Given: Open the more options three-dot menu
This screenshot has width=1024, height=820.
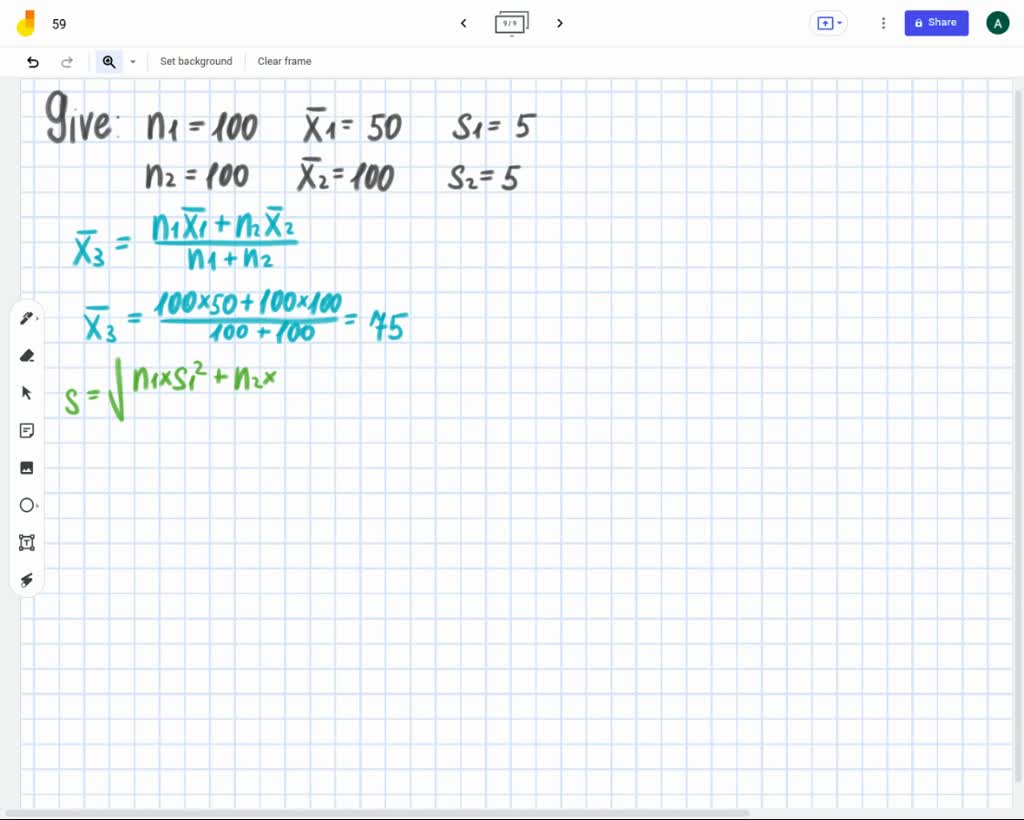Looking at the screenshot, I should pos(883,23).
